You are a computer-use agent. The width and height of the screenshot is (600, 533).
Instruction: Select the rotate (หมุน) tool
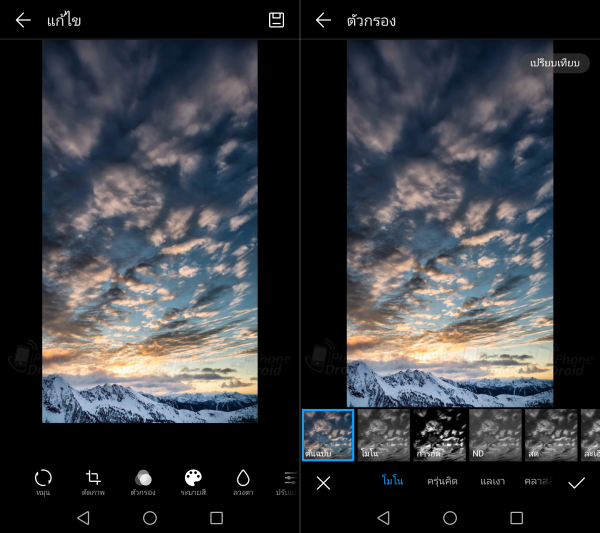43,479
